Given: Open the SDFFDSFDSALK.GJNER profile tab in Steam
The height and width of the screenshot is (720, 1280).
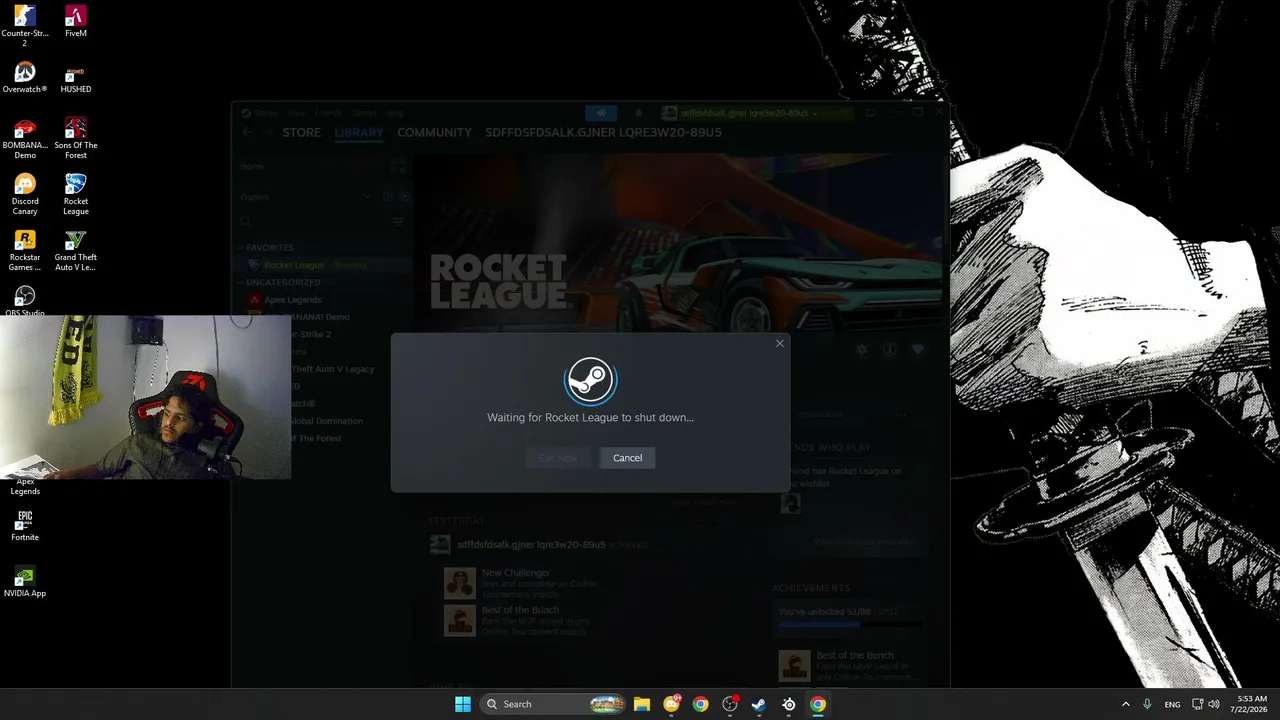Looking at the screenshot, I should coord(603,133).
